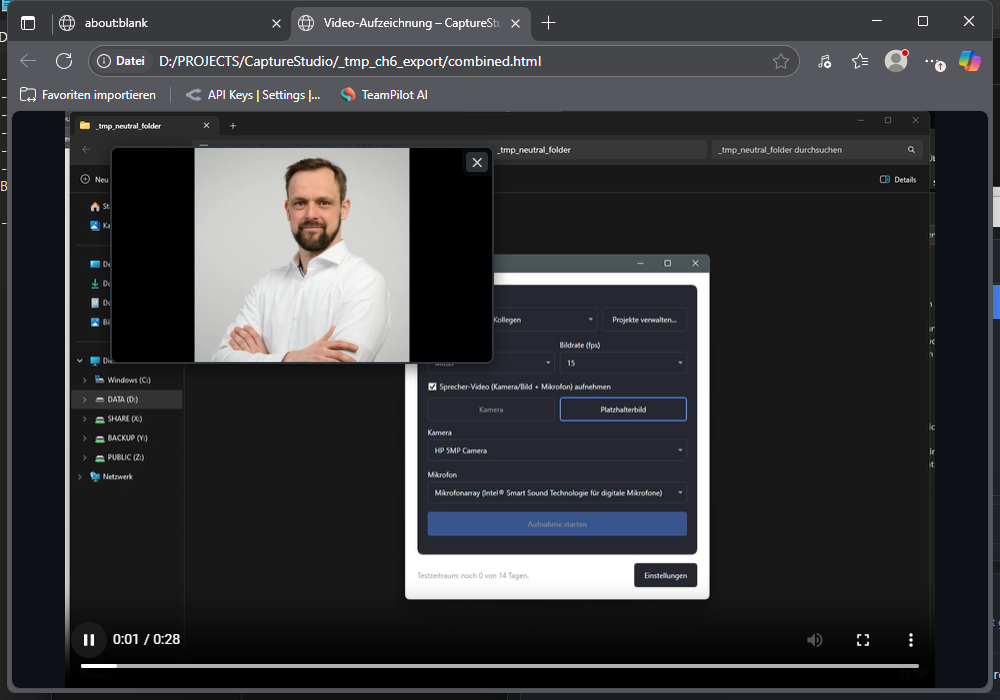Image resolution: width=1000 pixels, height=700 pixels.
Task: Close the about:blank tab
Action: click(x=276, y=24)
